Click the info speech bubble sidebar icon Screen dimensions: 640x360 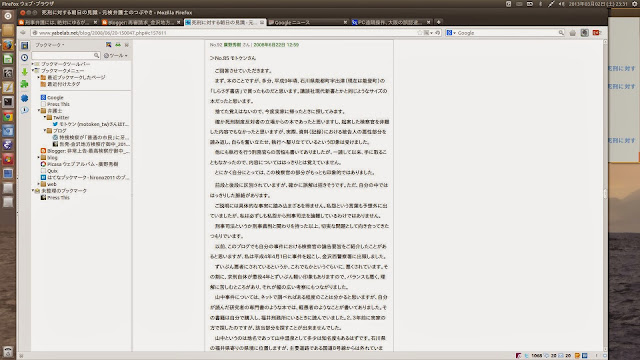click(24, 110)
